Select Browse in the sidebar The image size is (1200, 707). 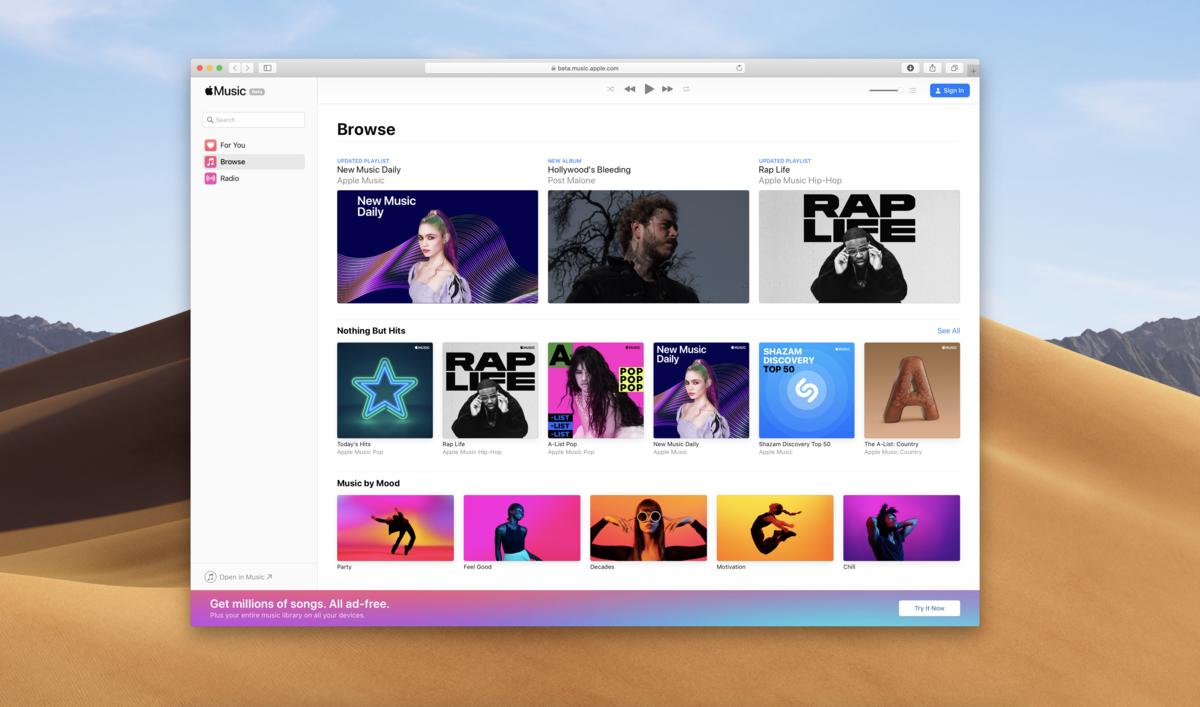point(254,162)
